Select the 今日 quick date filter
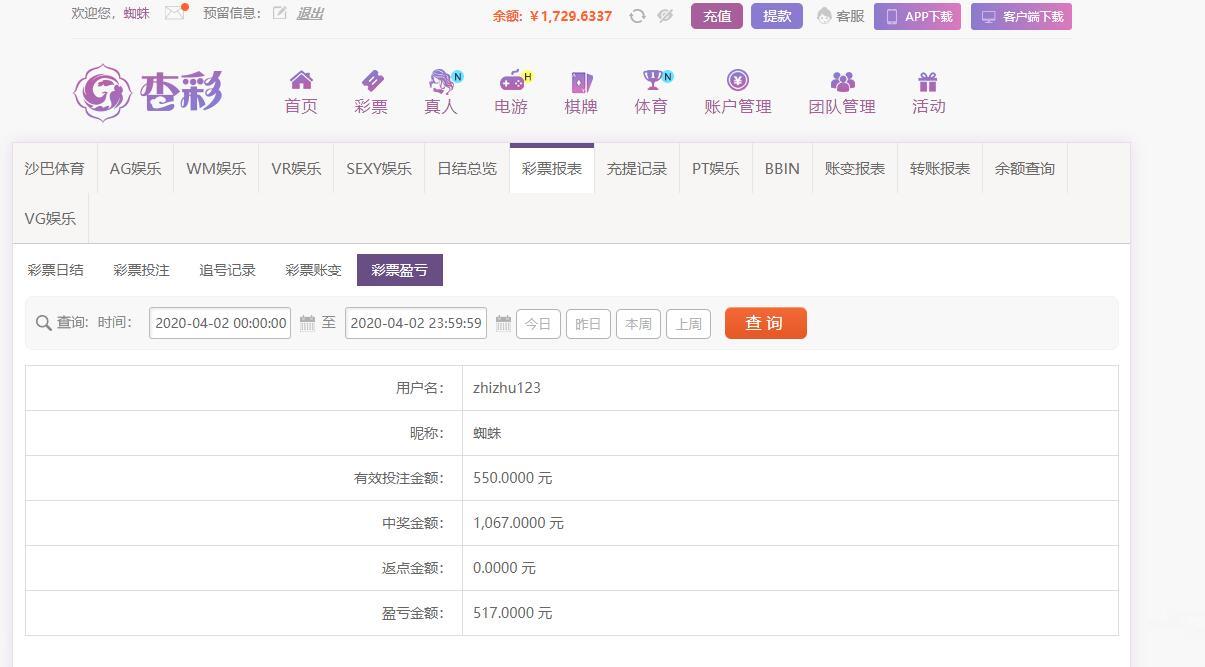Image resolution: width=1205 pixels, height=667 pixels. [x=538, y=324]
